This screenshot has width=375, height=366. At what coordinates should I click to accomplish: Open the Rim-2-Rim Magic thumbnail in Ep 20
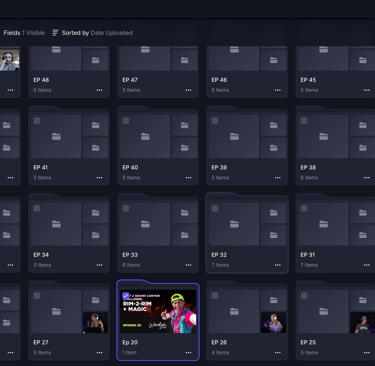tap(158, 311)
